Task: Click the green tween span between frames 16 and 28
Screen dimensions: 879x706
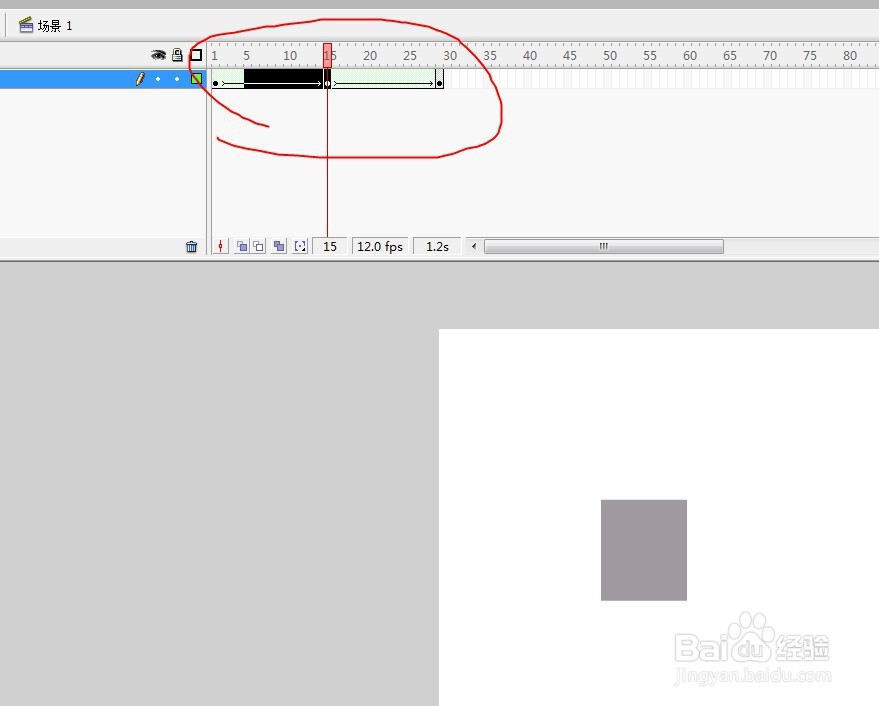Action: (383, 79)
